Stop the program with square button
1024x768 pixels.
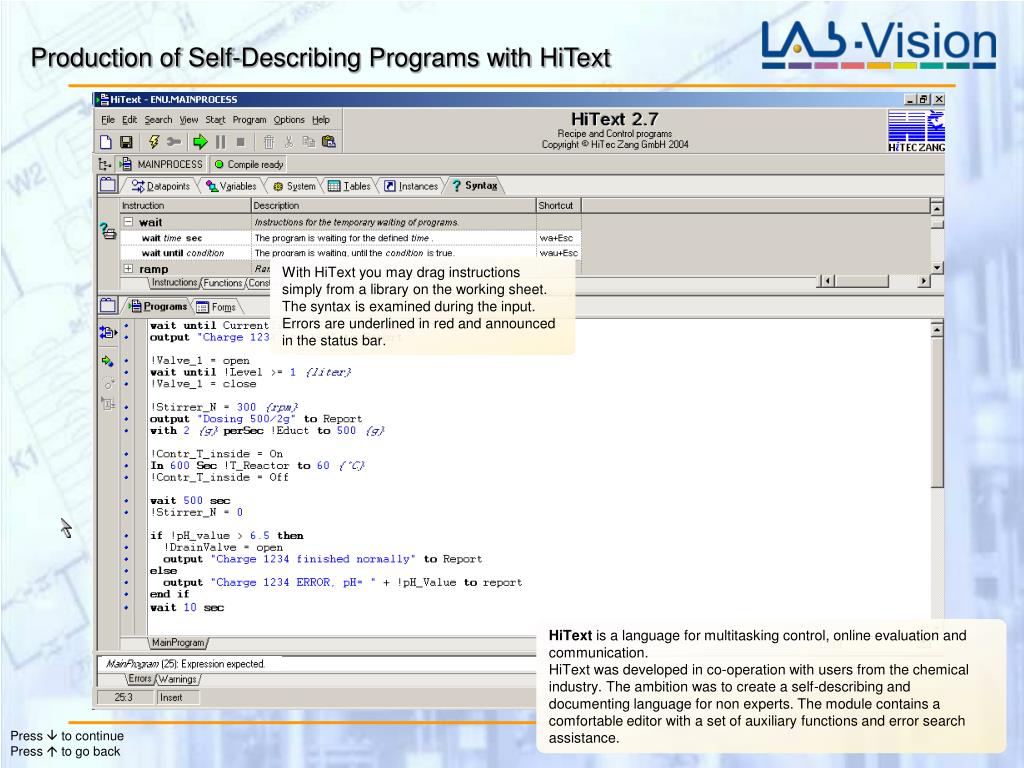click(x=241, y=142)
